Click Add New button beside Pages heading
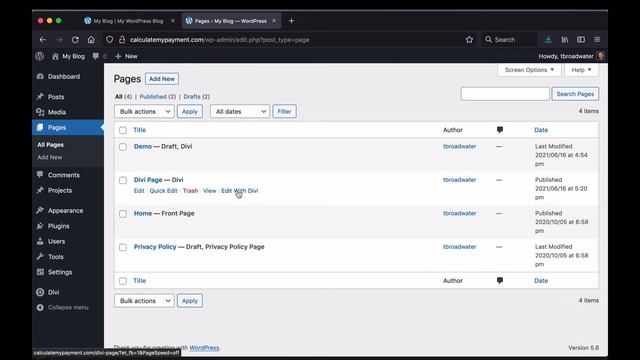The height and width of the screenshot is (360, 640). (162, 79)
